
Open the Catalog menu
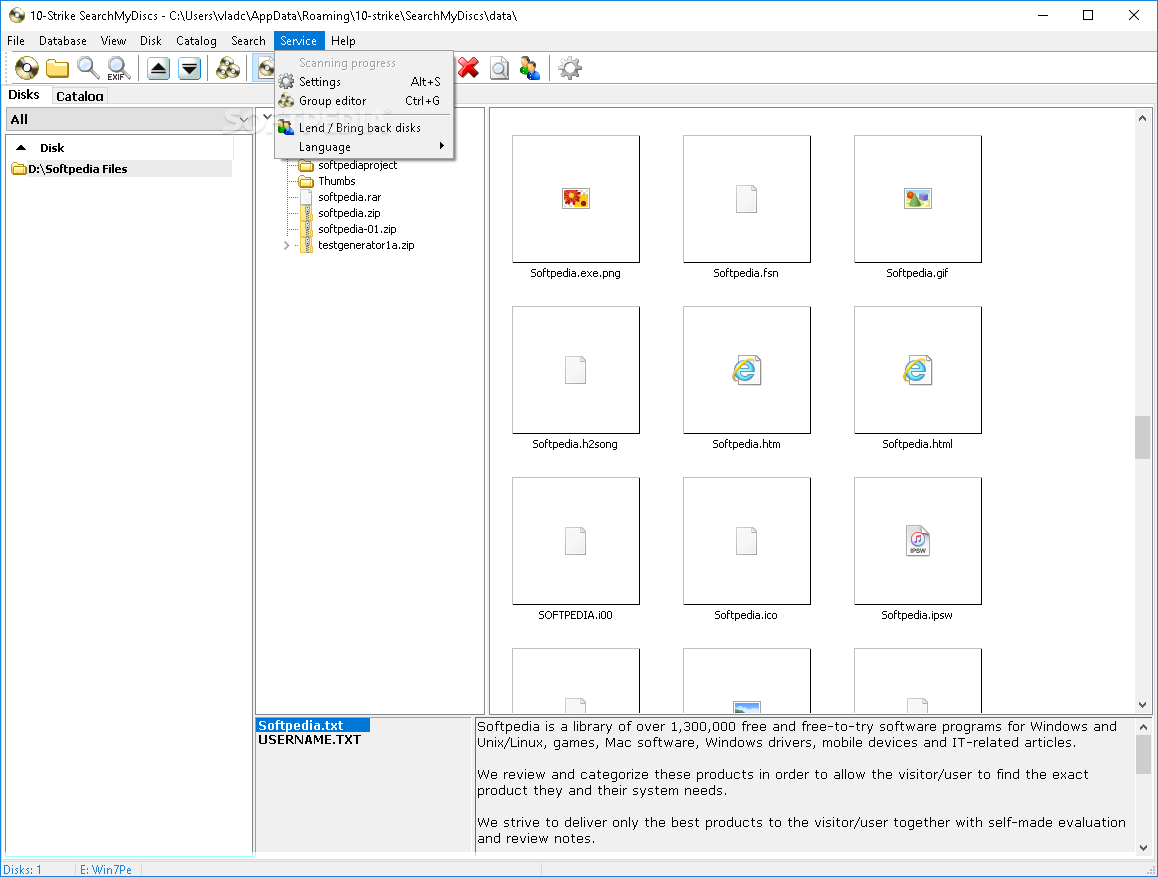[196, 41]
